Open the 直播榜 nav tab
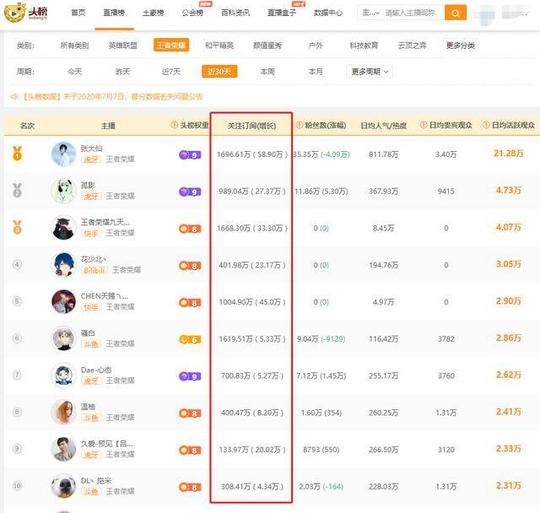 (x=114, y=13)
